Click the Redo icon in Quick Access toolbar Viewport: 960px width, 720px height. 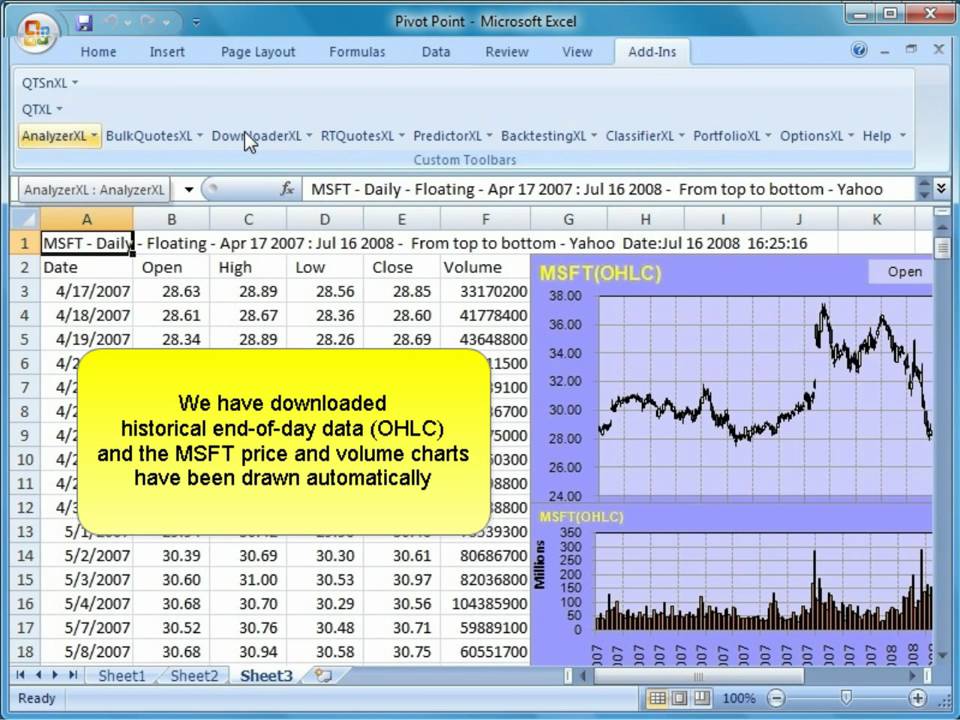pyautogui.click(x=147, y=22)
